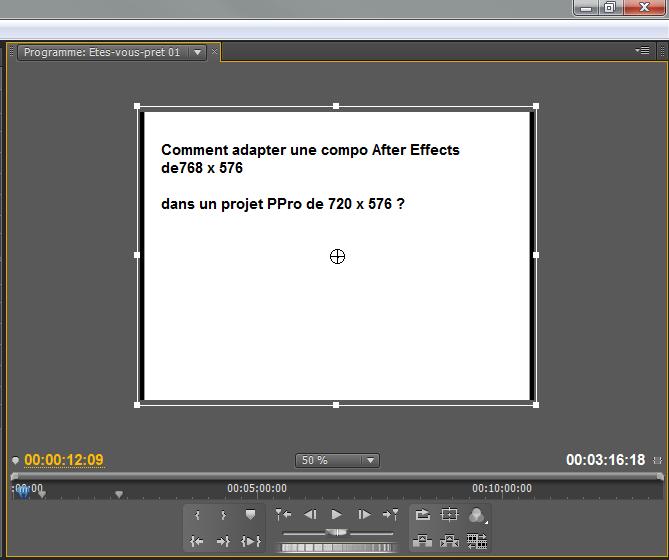The height and width of the screenshot is (560, 669).
Task: Step back one frame
Action: click(x=310, y=515)
